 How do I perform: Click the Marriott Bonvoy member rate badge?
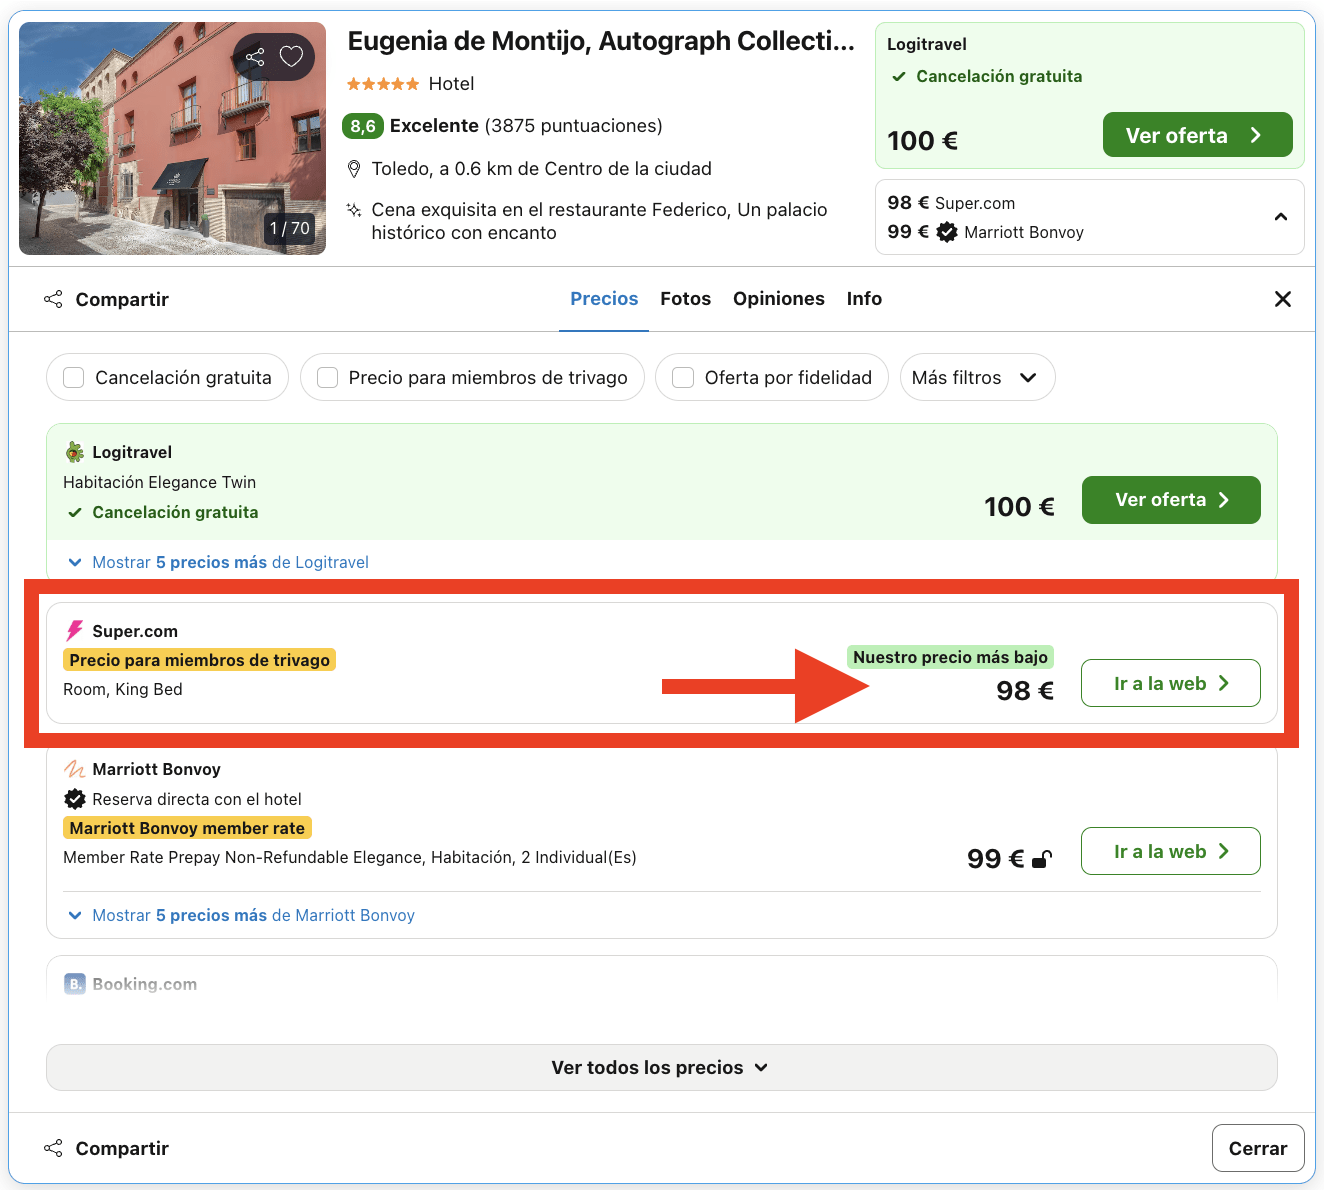[187, 828]
